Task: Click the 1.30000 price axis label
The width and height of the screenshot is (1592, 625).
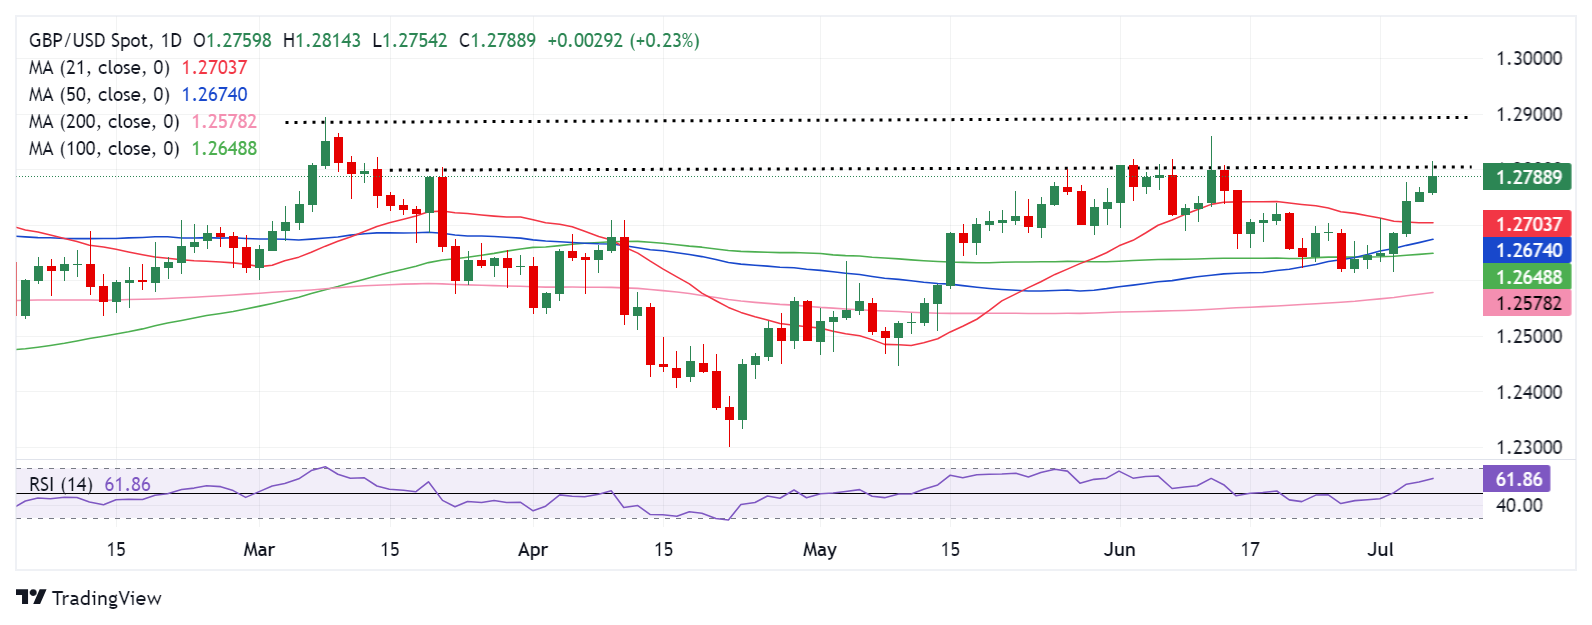Action: click(1528, 58)
